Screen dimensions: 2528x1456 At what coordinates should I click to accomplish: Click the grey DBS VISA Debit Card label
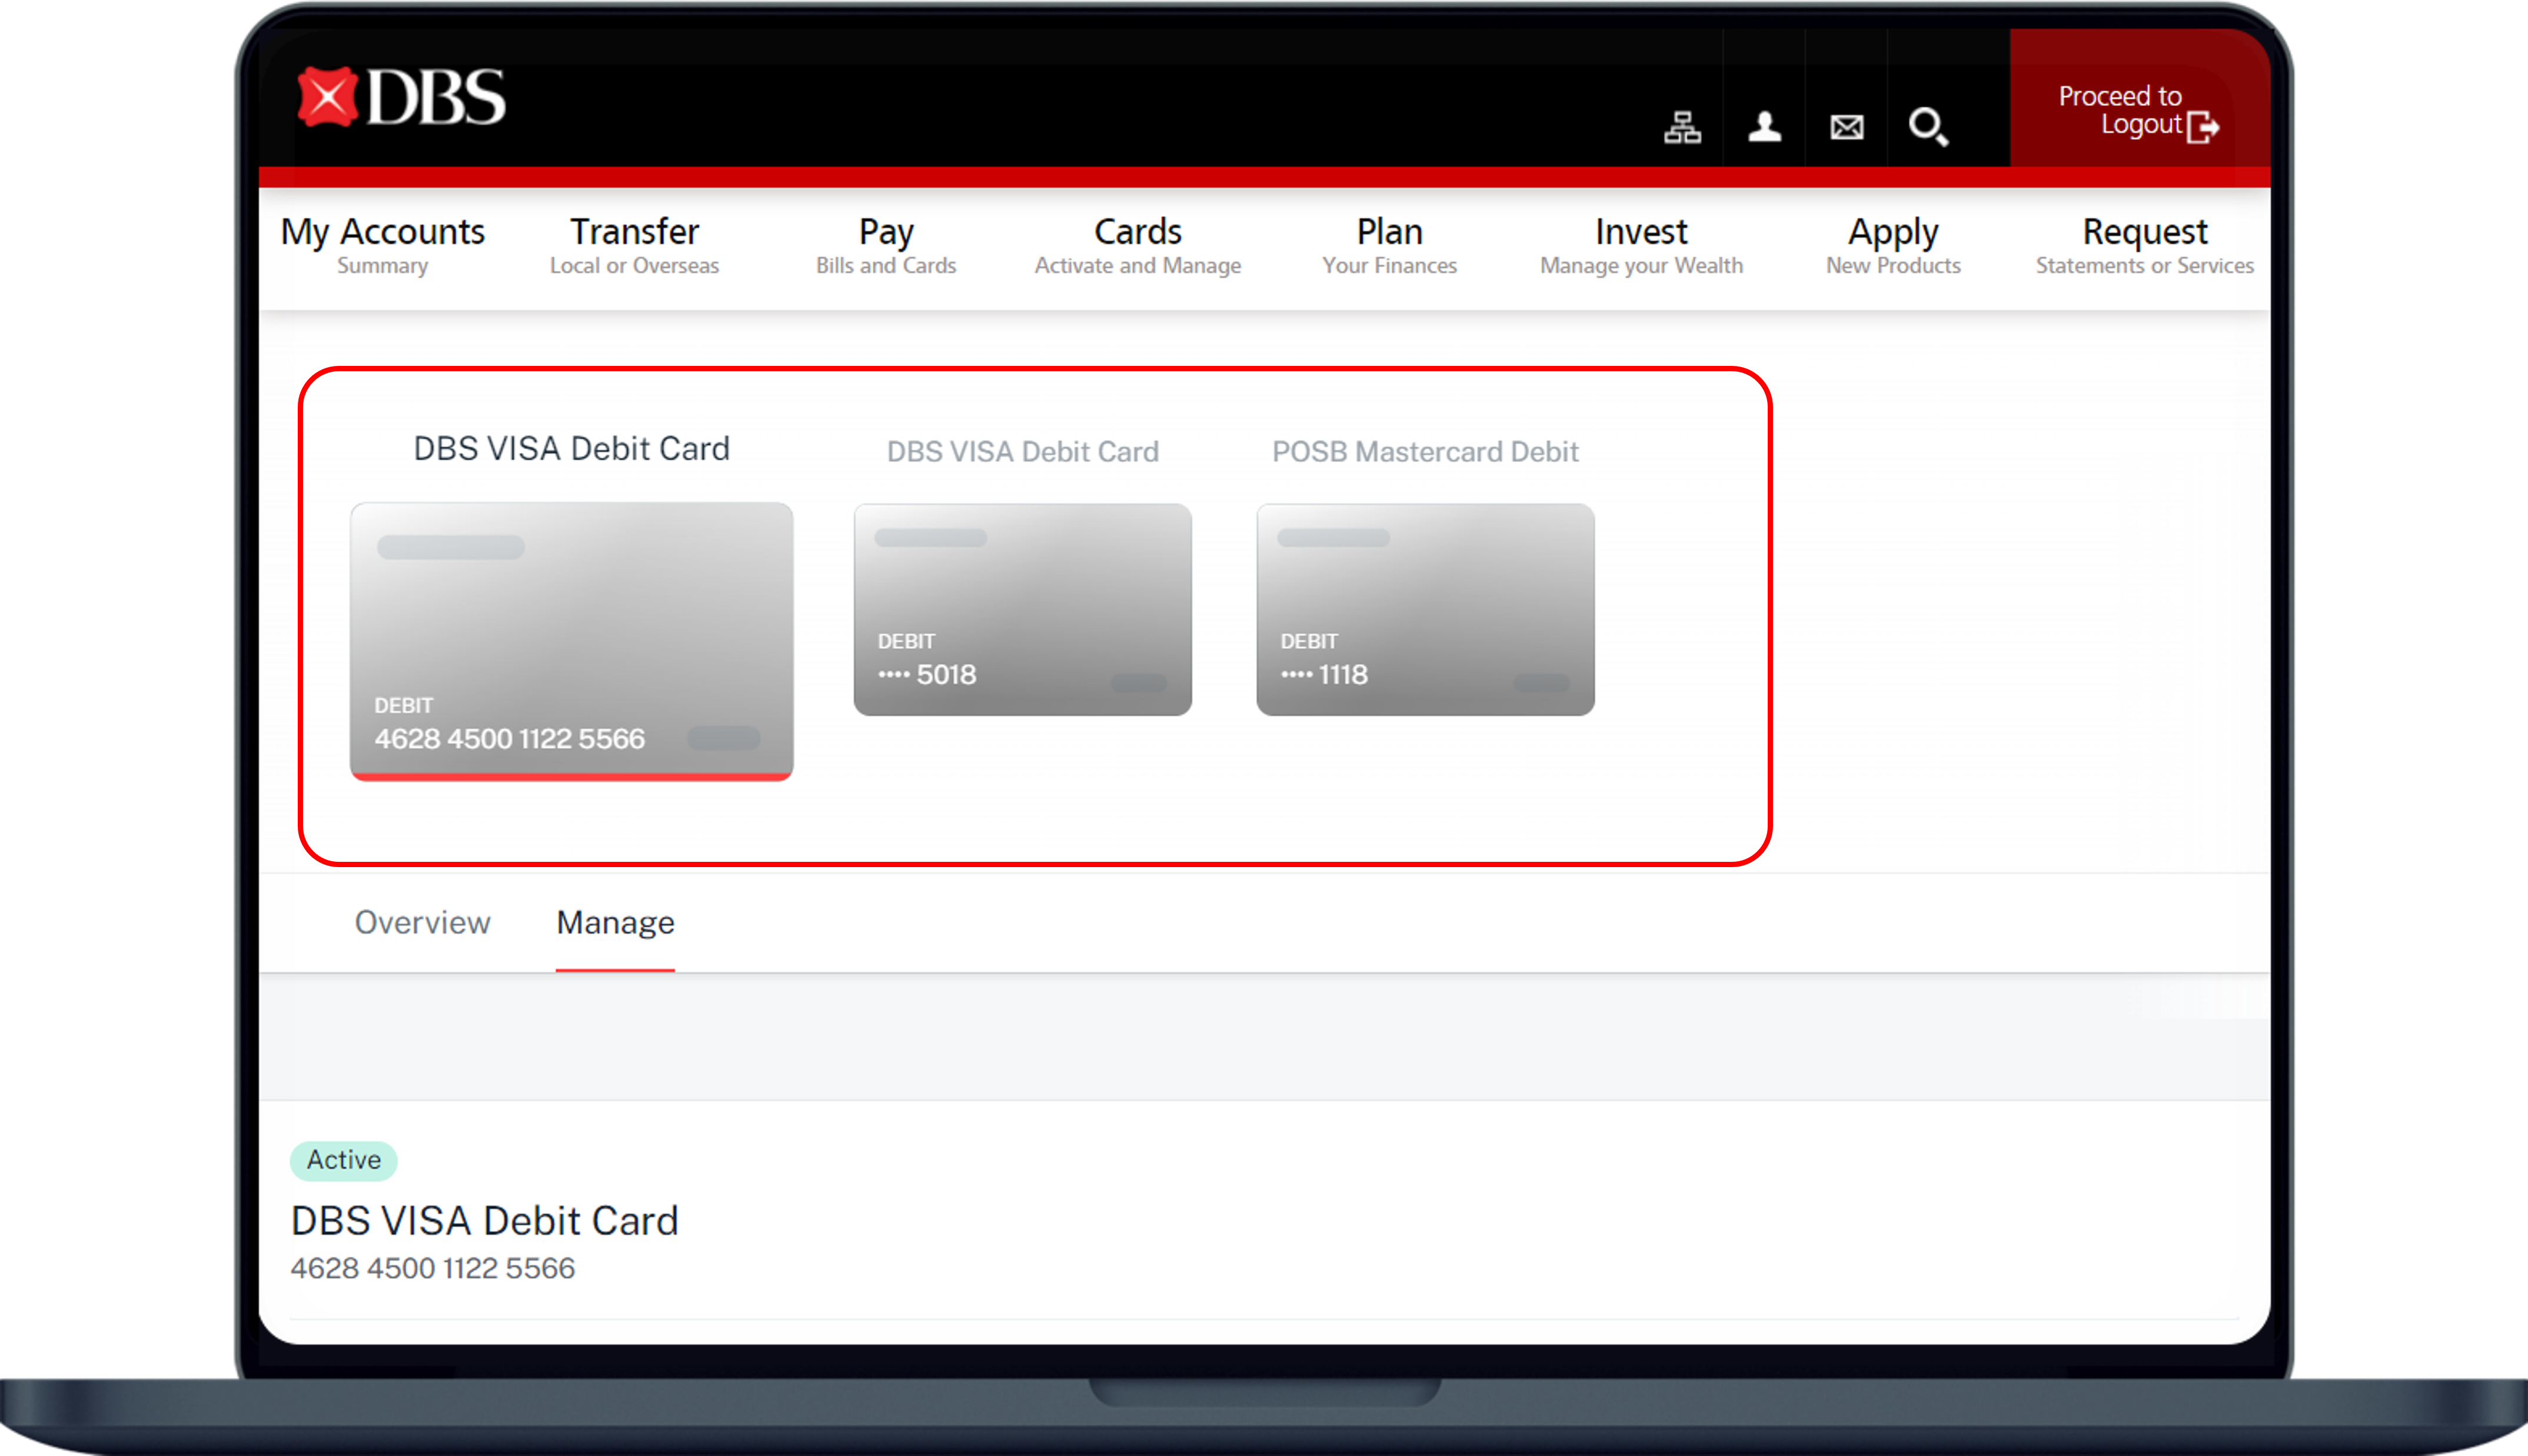click(x=1022, y=452)
